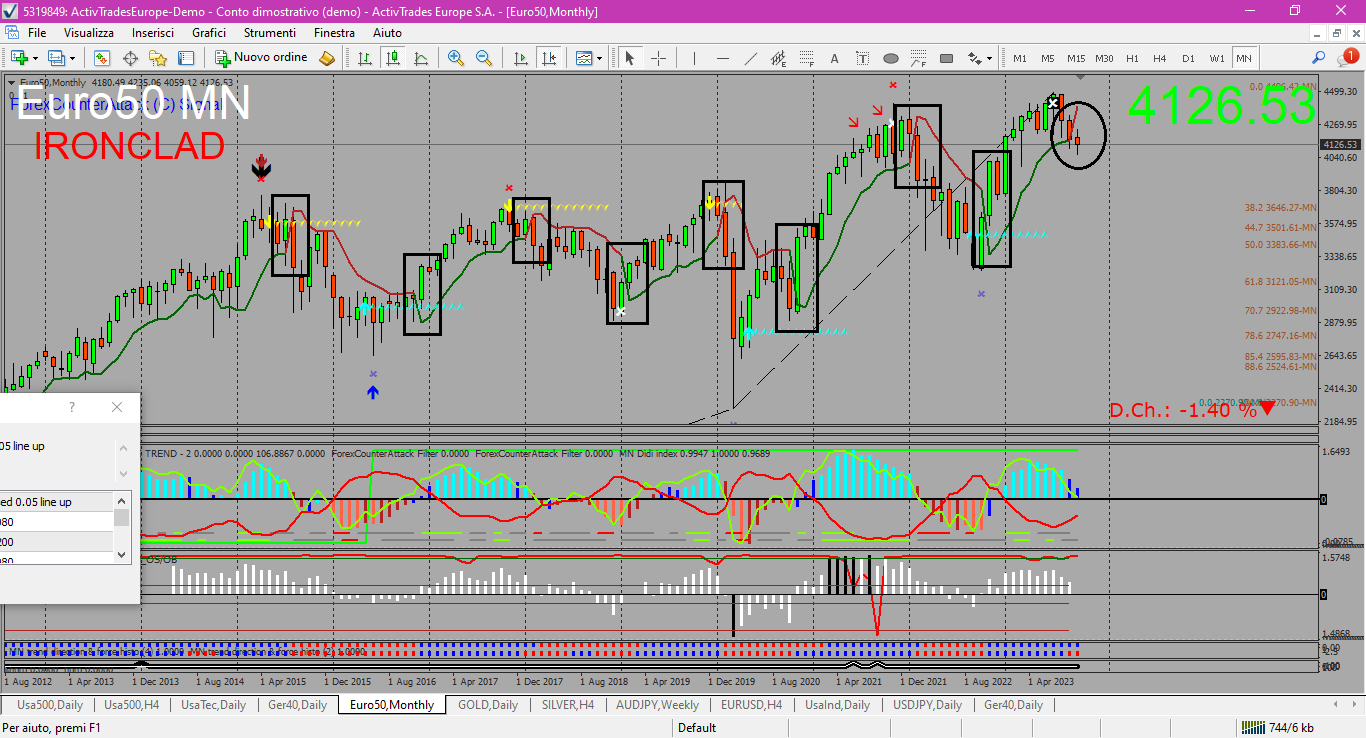Image resolution: width=1366 pixels, height=738 pixels.
Task: Open the Inserisci menu
Action: 153,33
